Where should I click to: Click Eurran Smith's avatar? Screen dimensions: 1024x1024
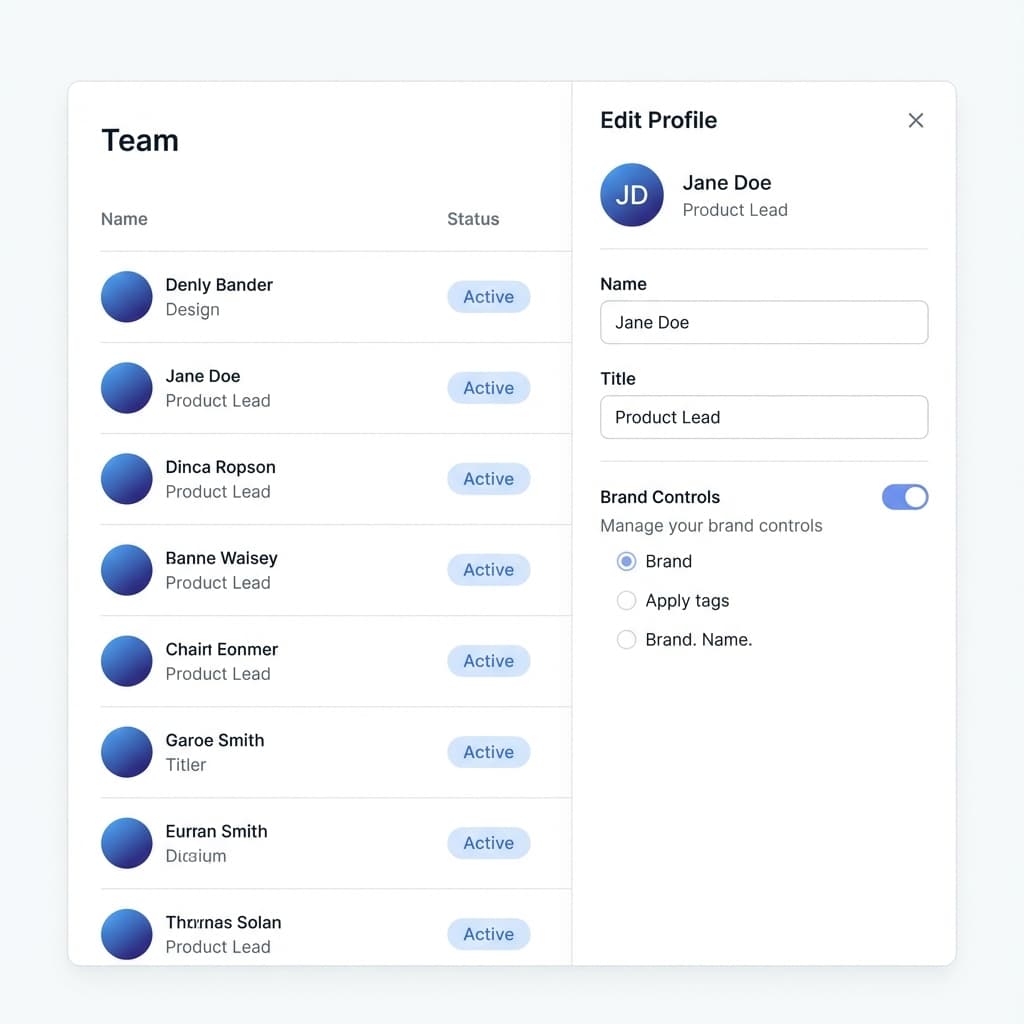pos(126,842)
